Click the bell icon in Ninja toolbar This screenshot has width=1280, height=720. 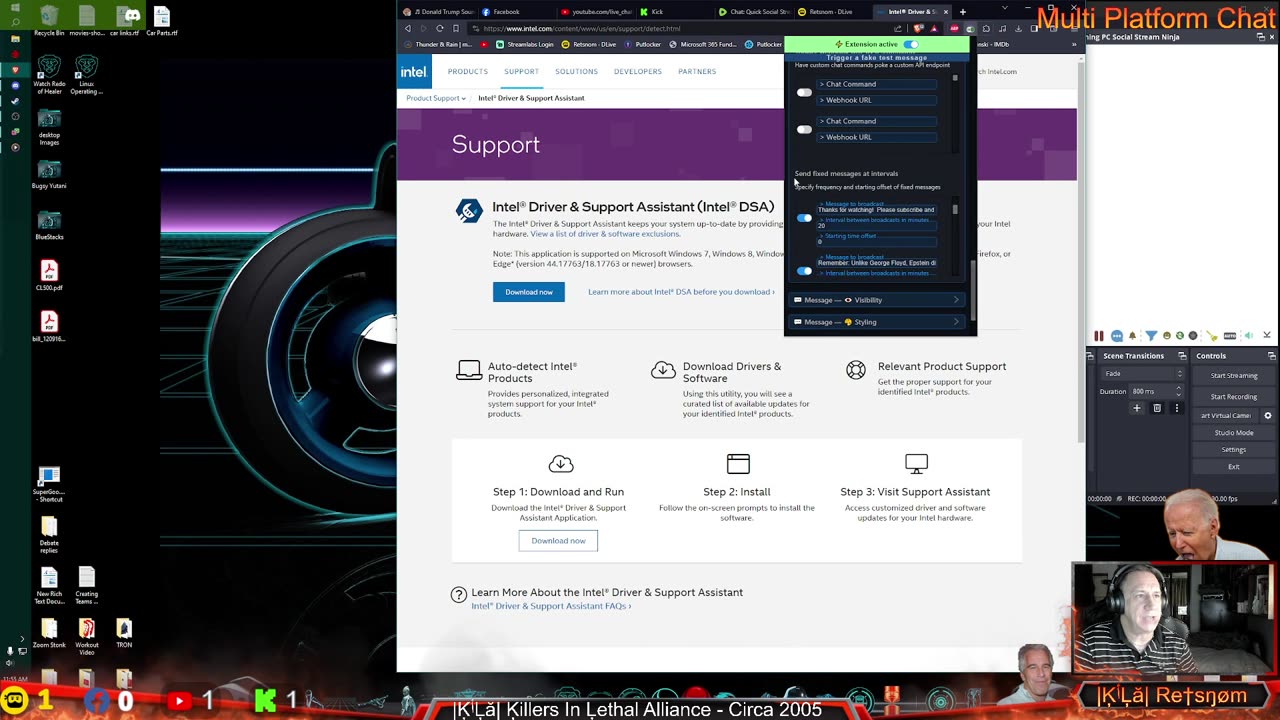tap(1134, 336)
